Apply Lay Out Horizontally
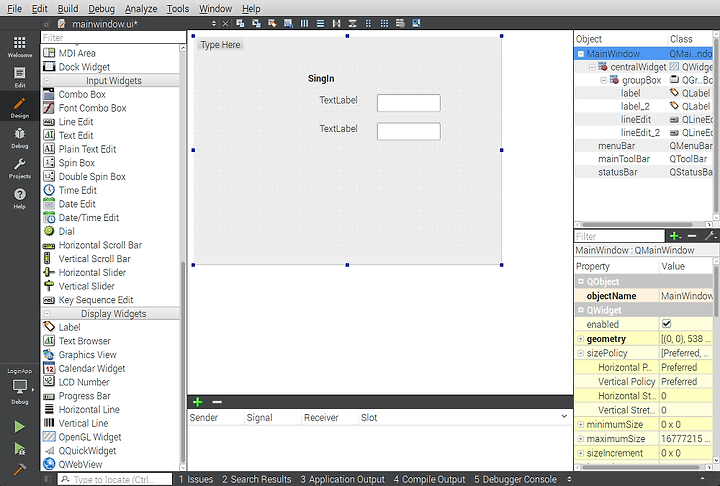Screen dimensions: 720x486 point(304,23)
